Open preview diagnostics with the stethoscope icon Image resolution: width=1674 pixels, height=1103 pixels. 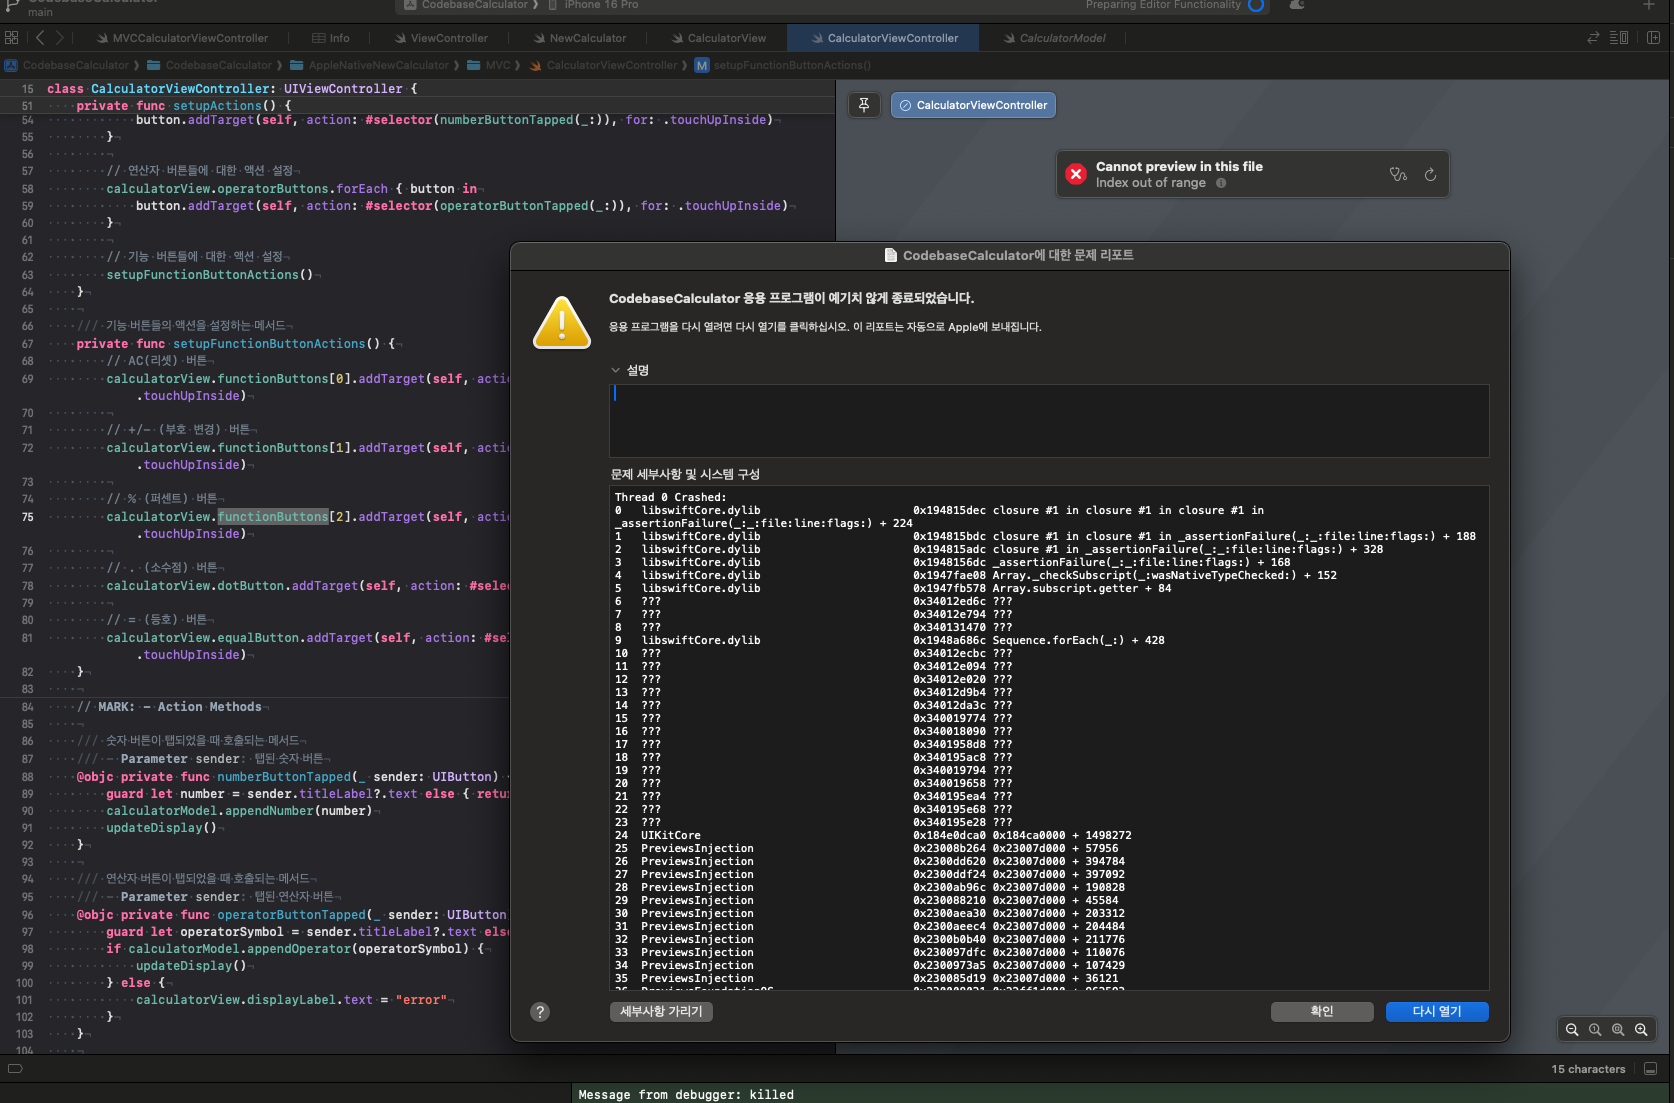(1398, 174)
